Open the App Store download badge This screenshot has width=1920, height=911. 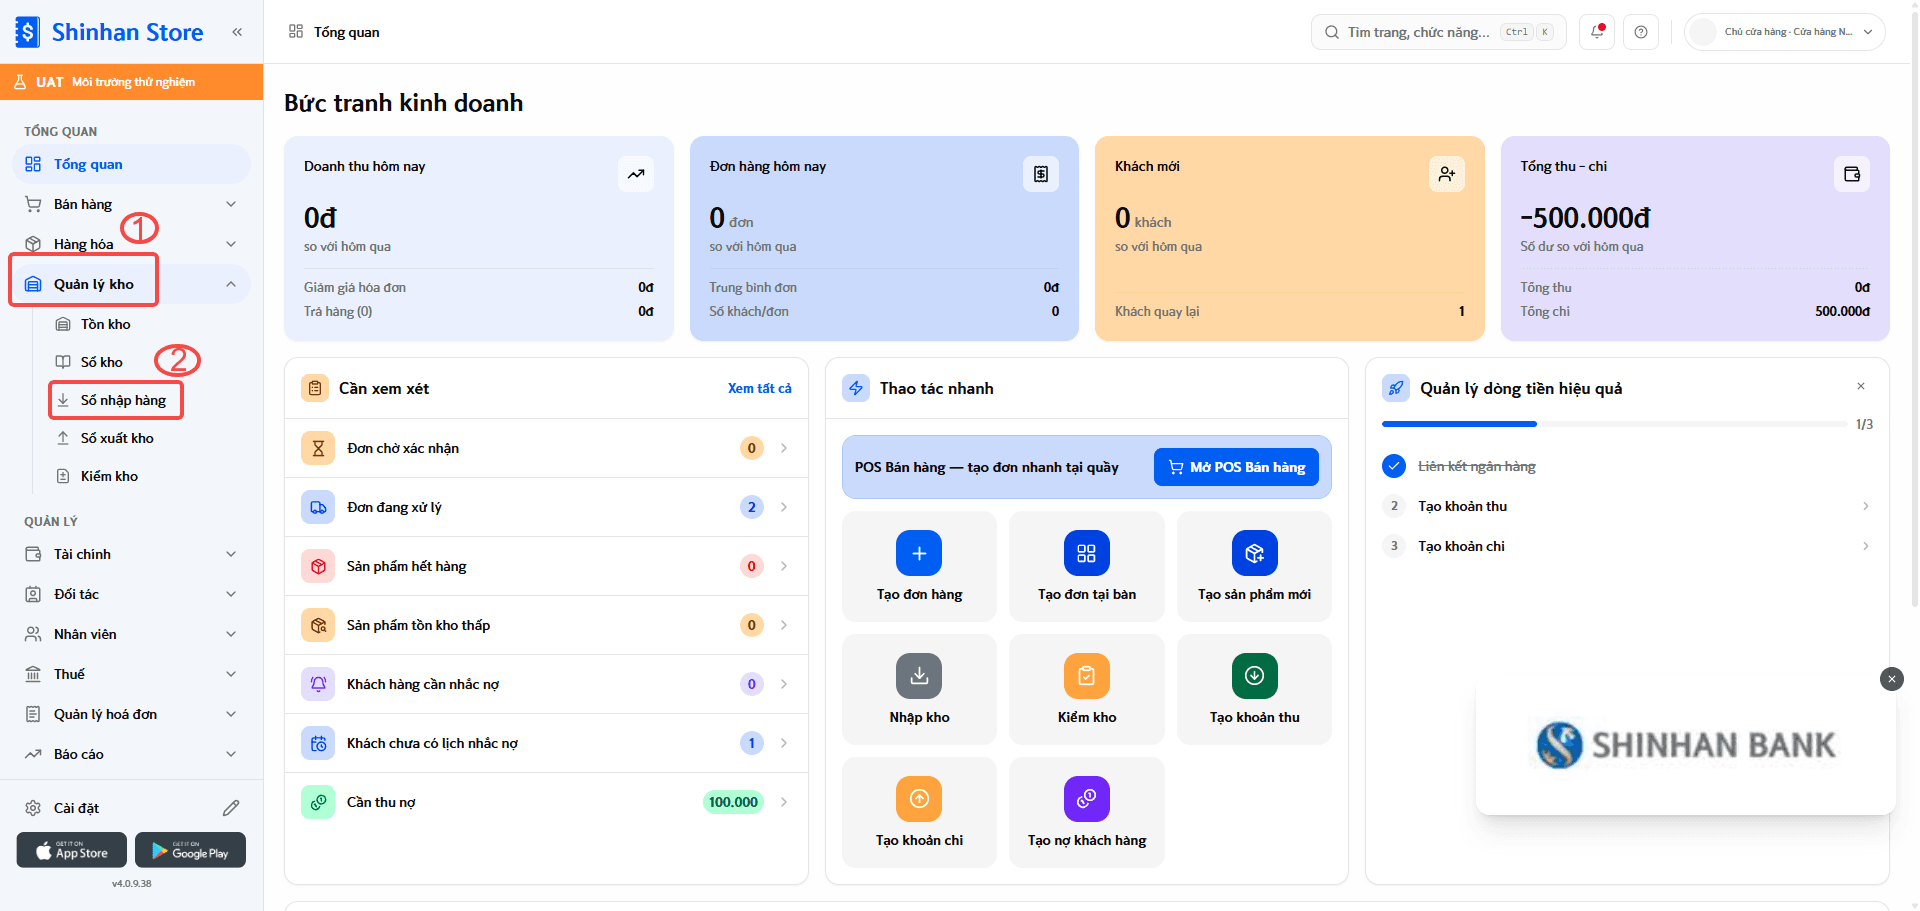point(72,850)
